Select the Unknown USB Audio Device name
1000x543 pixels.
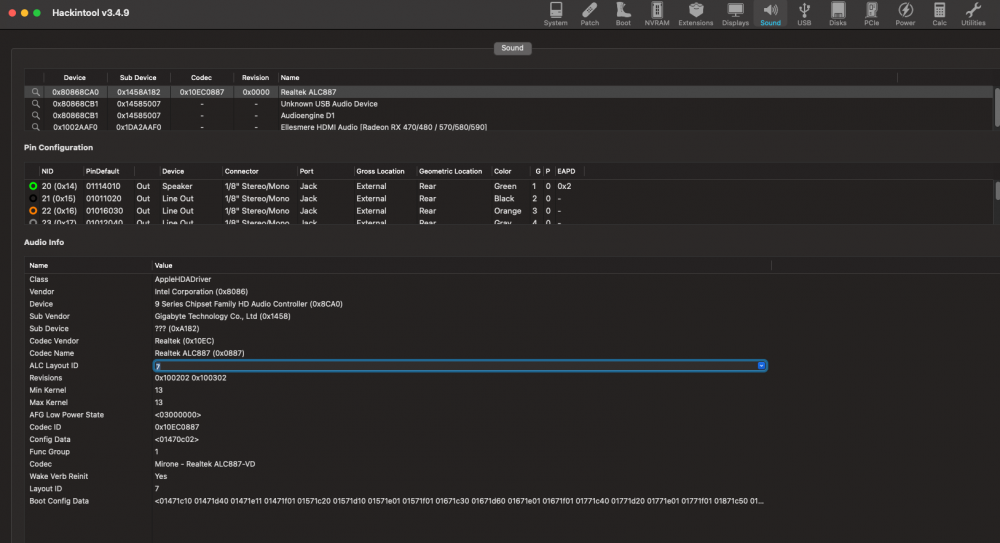[x=329, y=104]
